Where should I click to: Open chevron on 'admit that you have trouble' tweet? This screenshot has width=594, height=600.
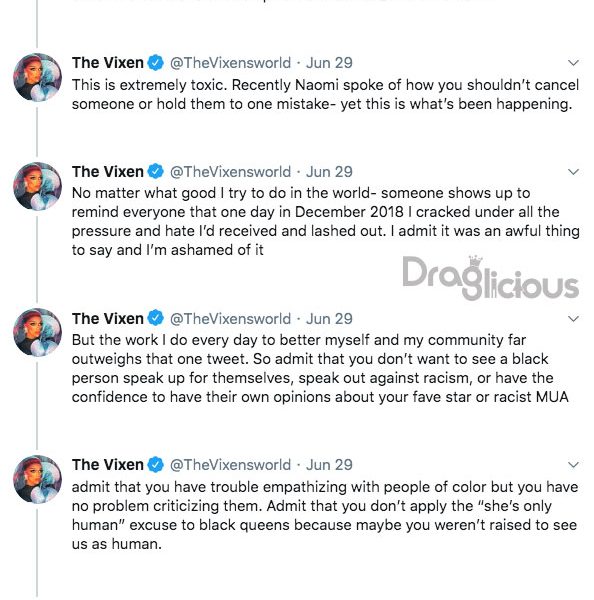coord(573,465)
